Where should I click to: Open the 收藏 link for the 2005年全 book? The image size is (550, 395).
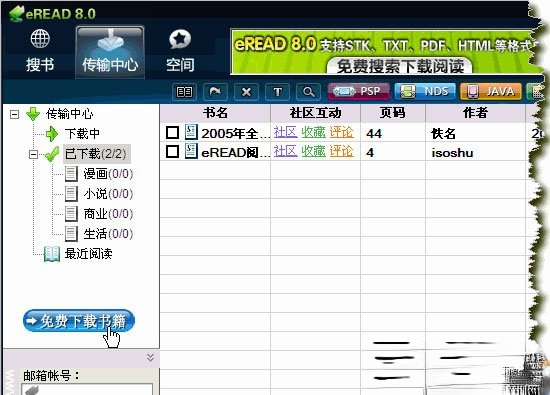314,132
